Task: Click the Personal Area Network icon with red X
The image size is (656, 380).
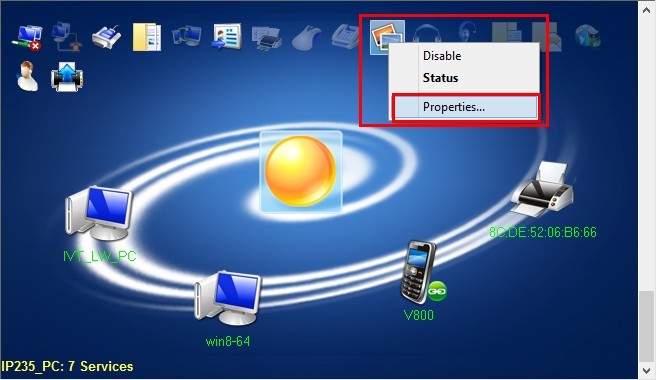Action: [27, 37]
